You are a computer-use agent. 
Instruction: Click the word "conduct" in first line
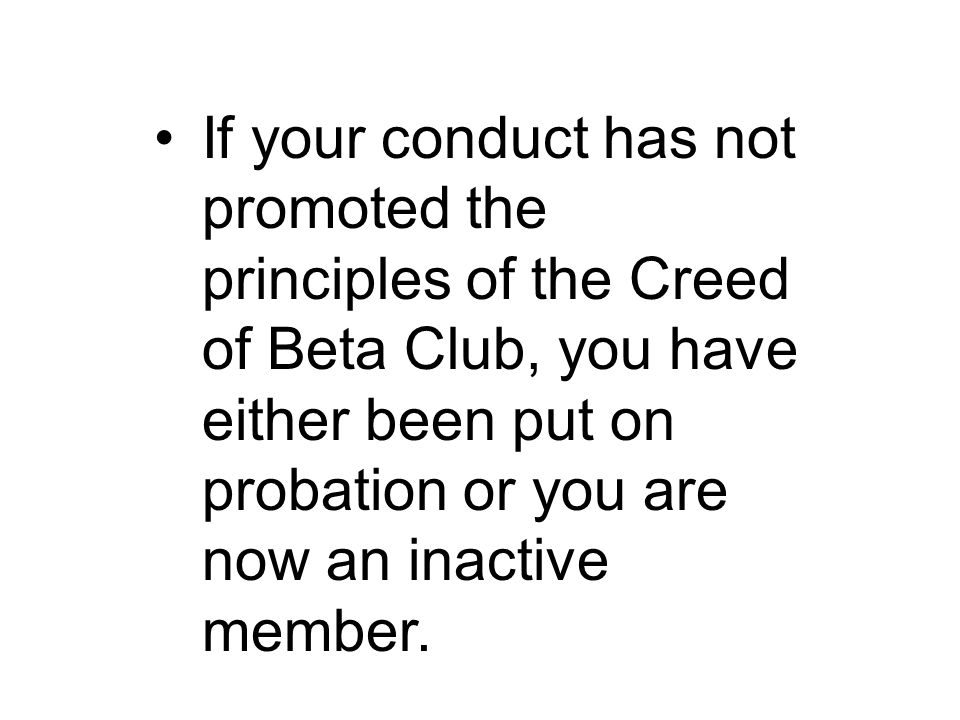(485, 137)
